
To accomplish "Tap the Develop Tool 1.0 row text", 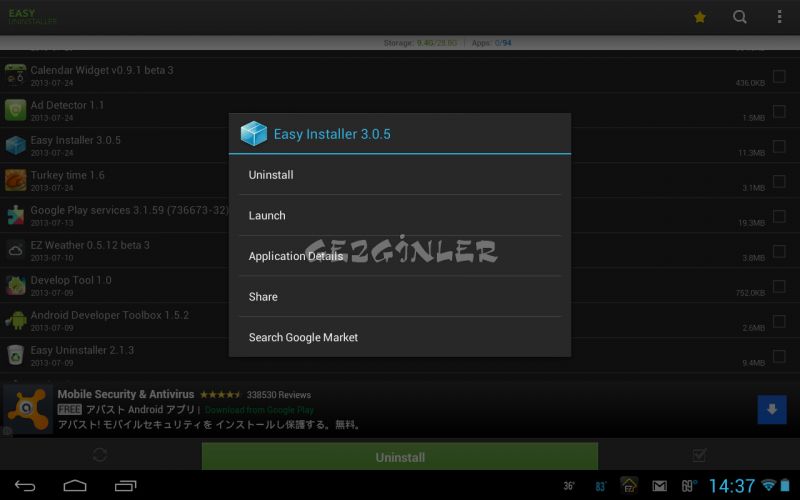I will point(71,280).
